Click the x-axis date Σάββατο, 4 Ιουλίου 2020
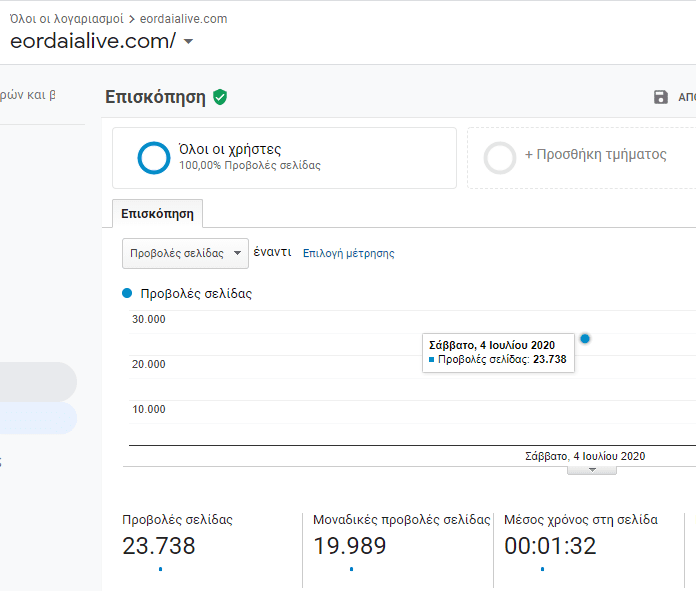 (585, 456)
